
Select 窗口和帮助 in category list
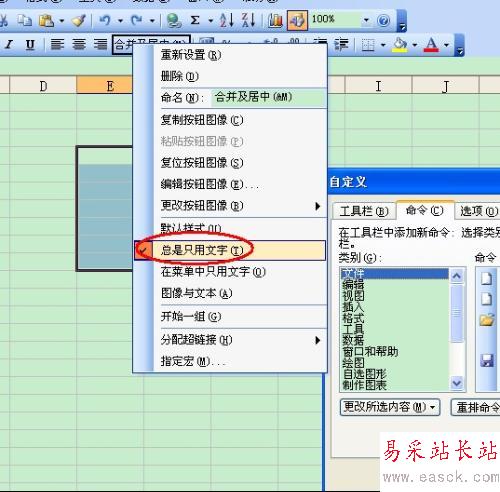coord(395,351)
